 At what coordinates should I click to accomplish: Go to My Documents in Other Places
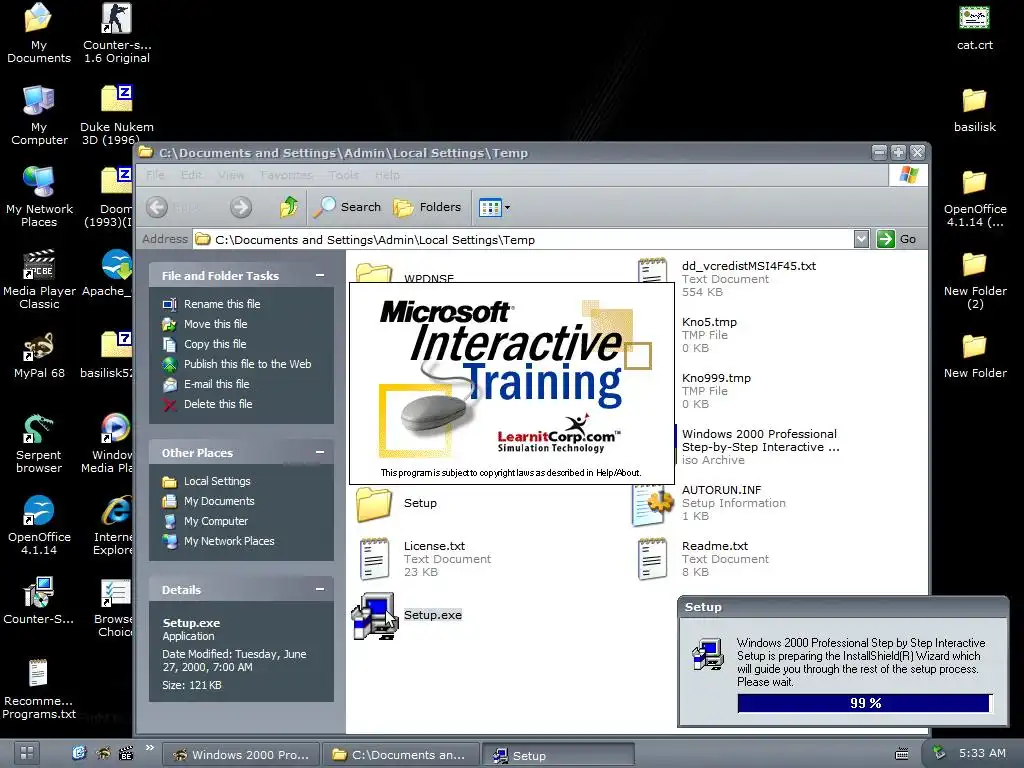pyautogui.click(x=219, y=501)
